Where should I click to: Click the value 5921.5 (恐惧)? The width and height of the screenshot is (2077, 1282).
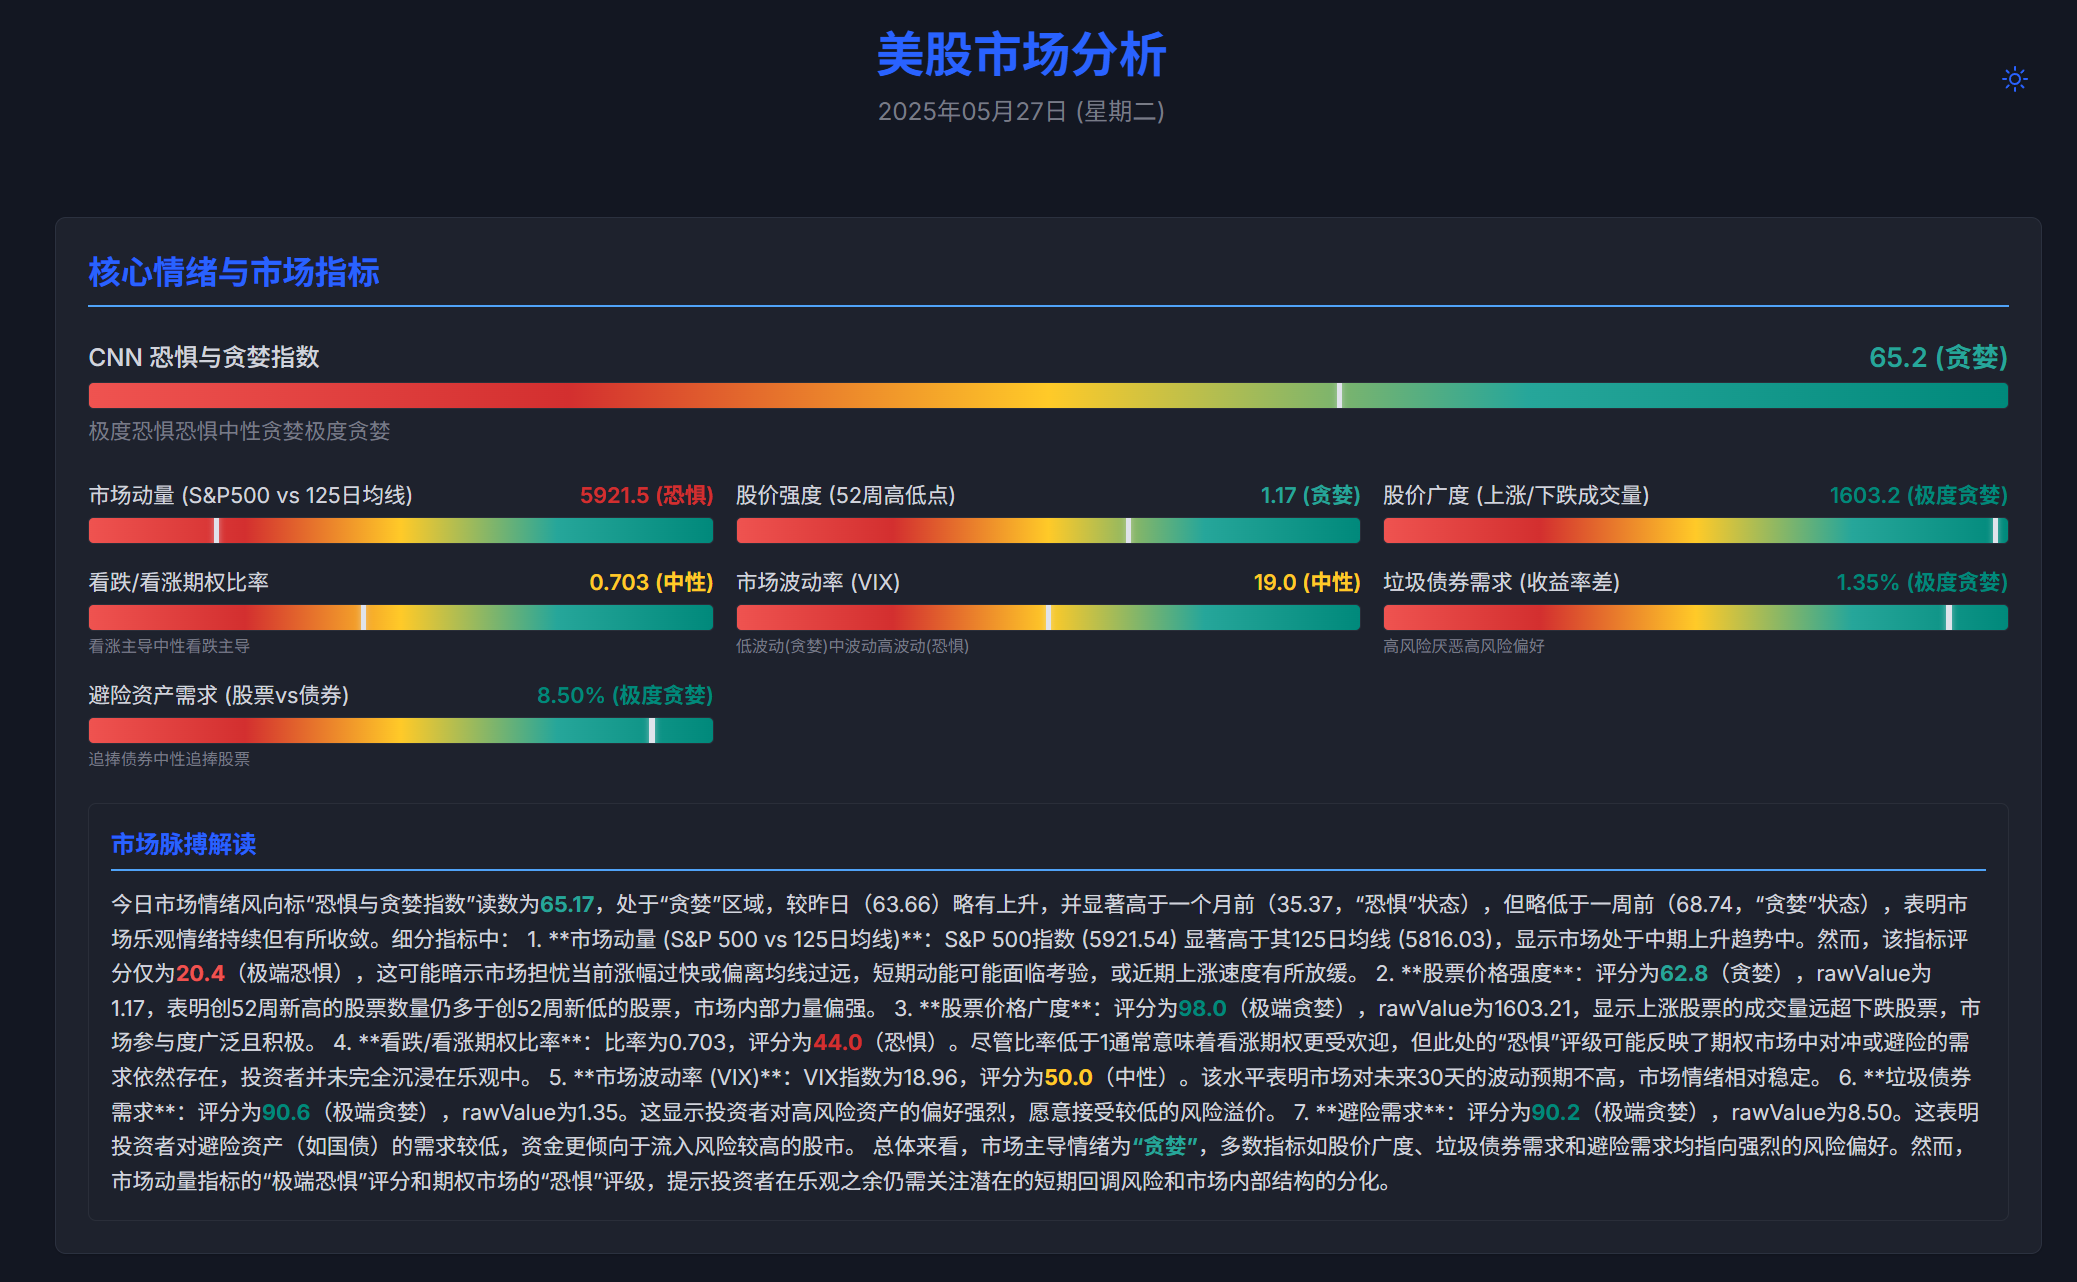[x=646, y=495]
